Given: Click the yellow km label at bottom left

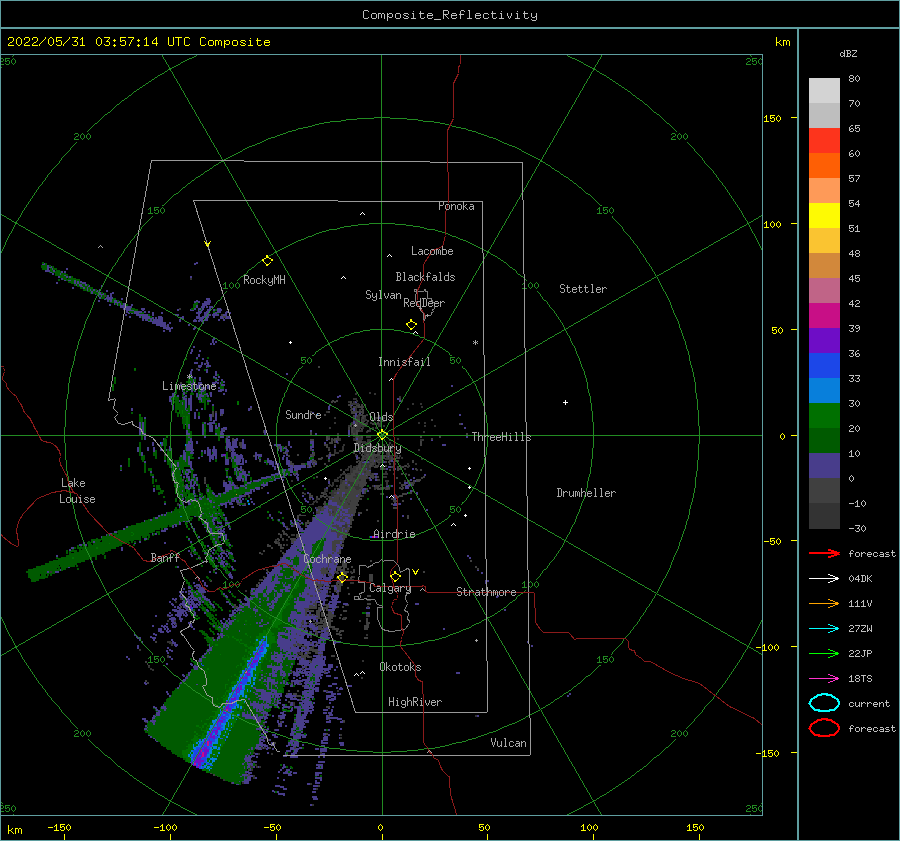Looking at the screenshot, I should [x=14, y=830].
